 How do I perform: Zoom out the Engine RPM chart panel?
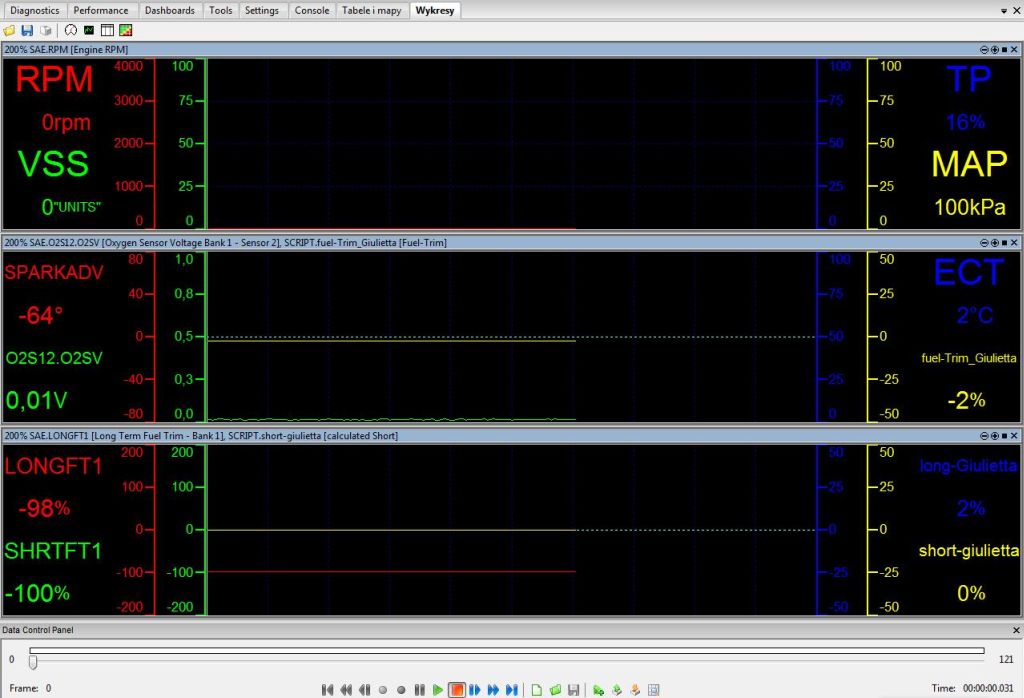point(983,49)
